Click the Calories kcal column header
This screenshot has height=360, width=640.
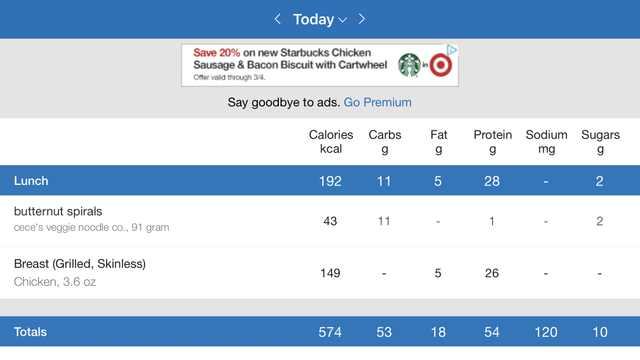(x=331, y=142)
